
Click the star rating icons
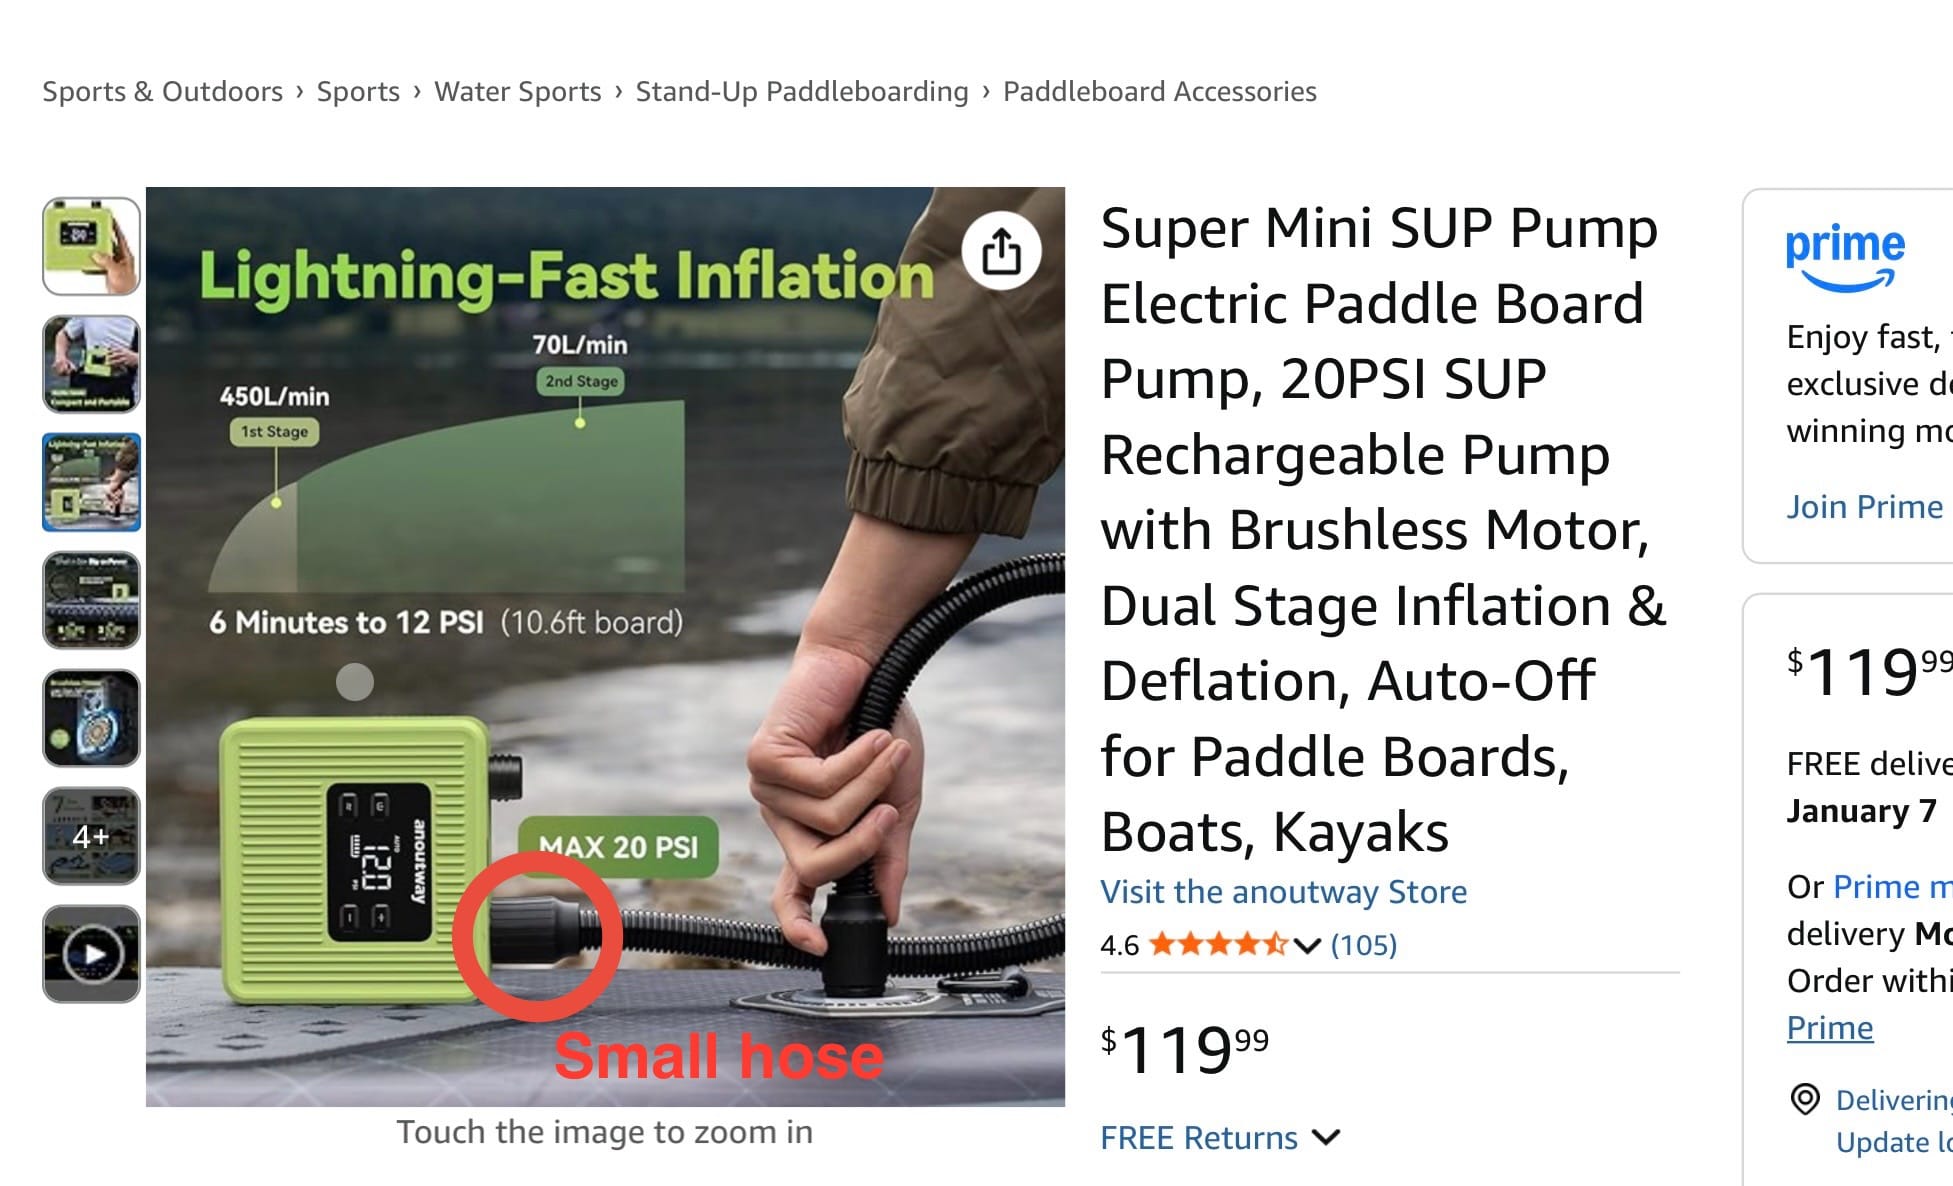[1218, 945]
